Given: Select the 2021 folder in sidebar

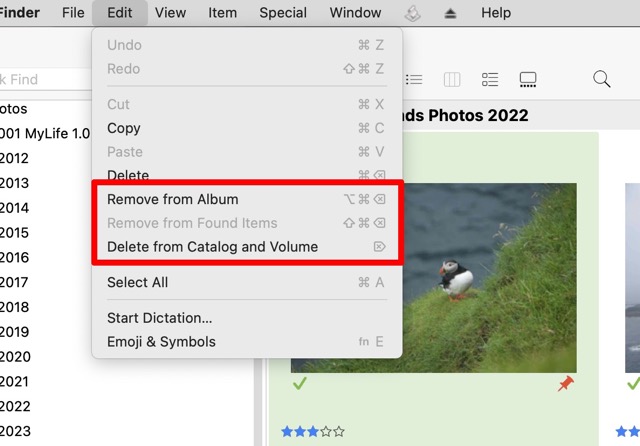Looking at the screenshot, I should (x=14, y=382).
